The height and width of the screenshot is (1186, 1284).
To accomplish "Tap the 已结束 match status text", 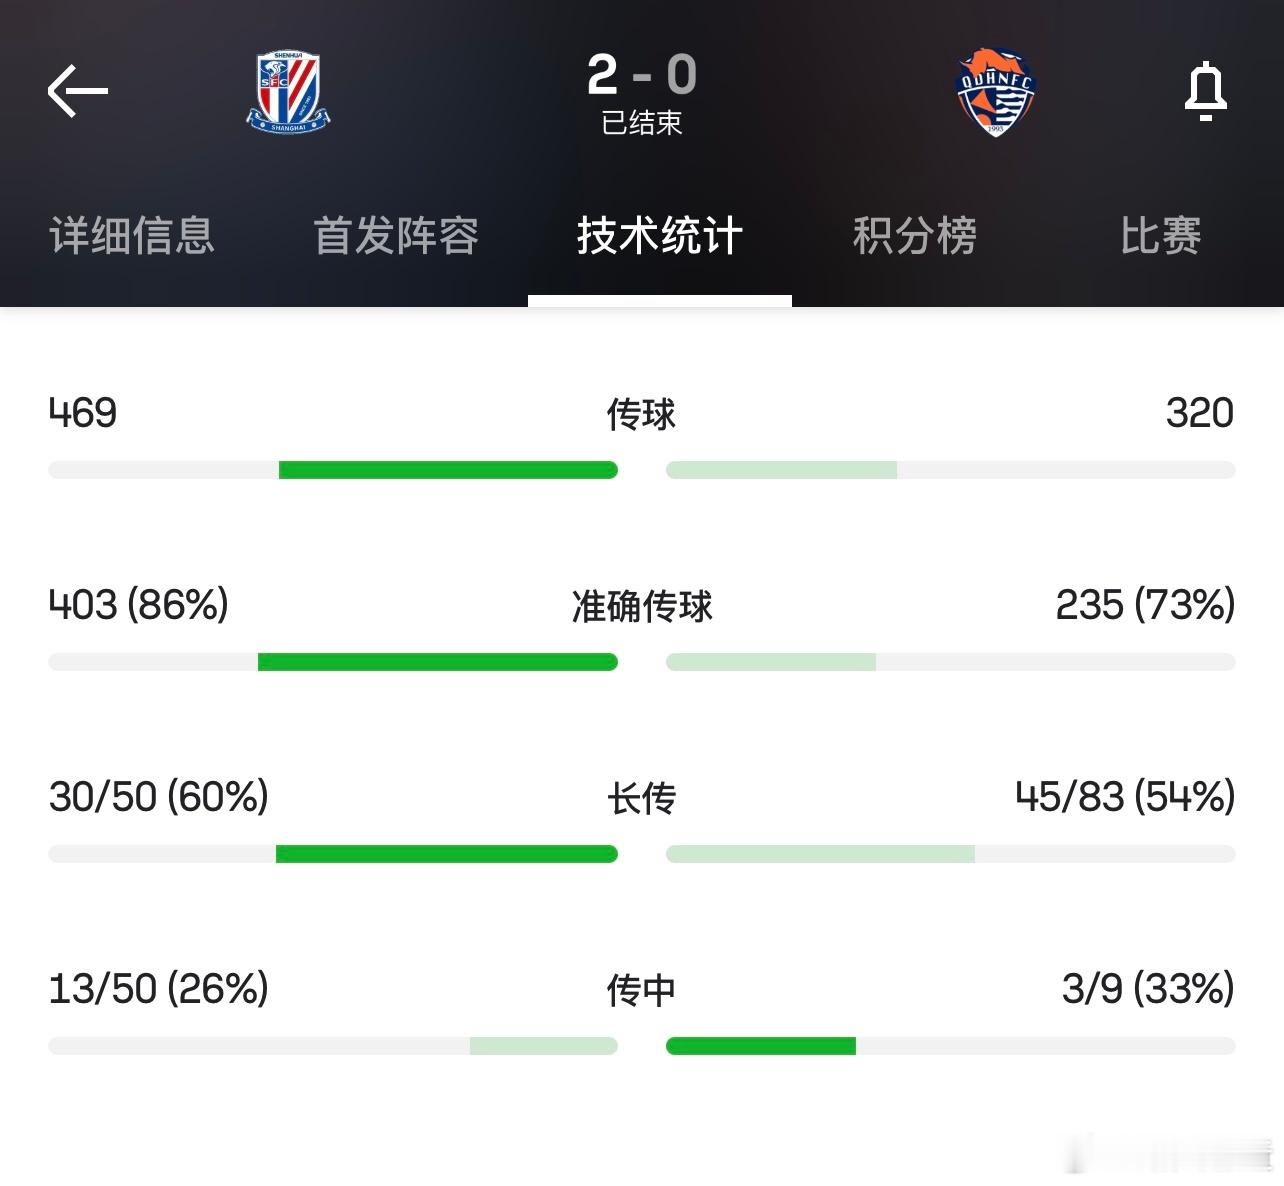I will coord(642,123).
